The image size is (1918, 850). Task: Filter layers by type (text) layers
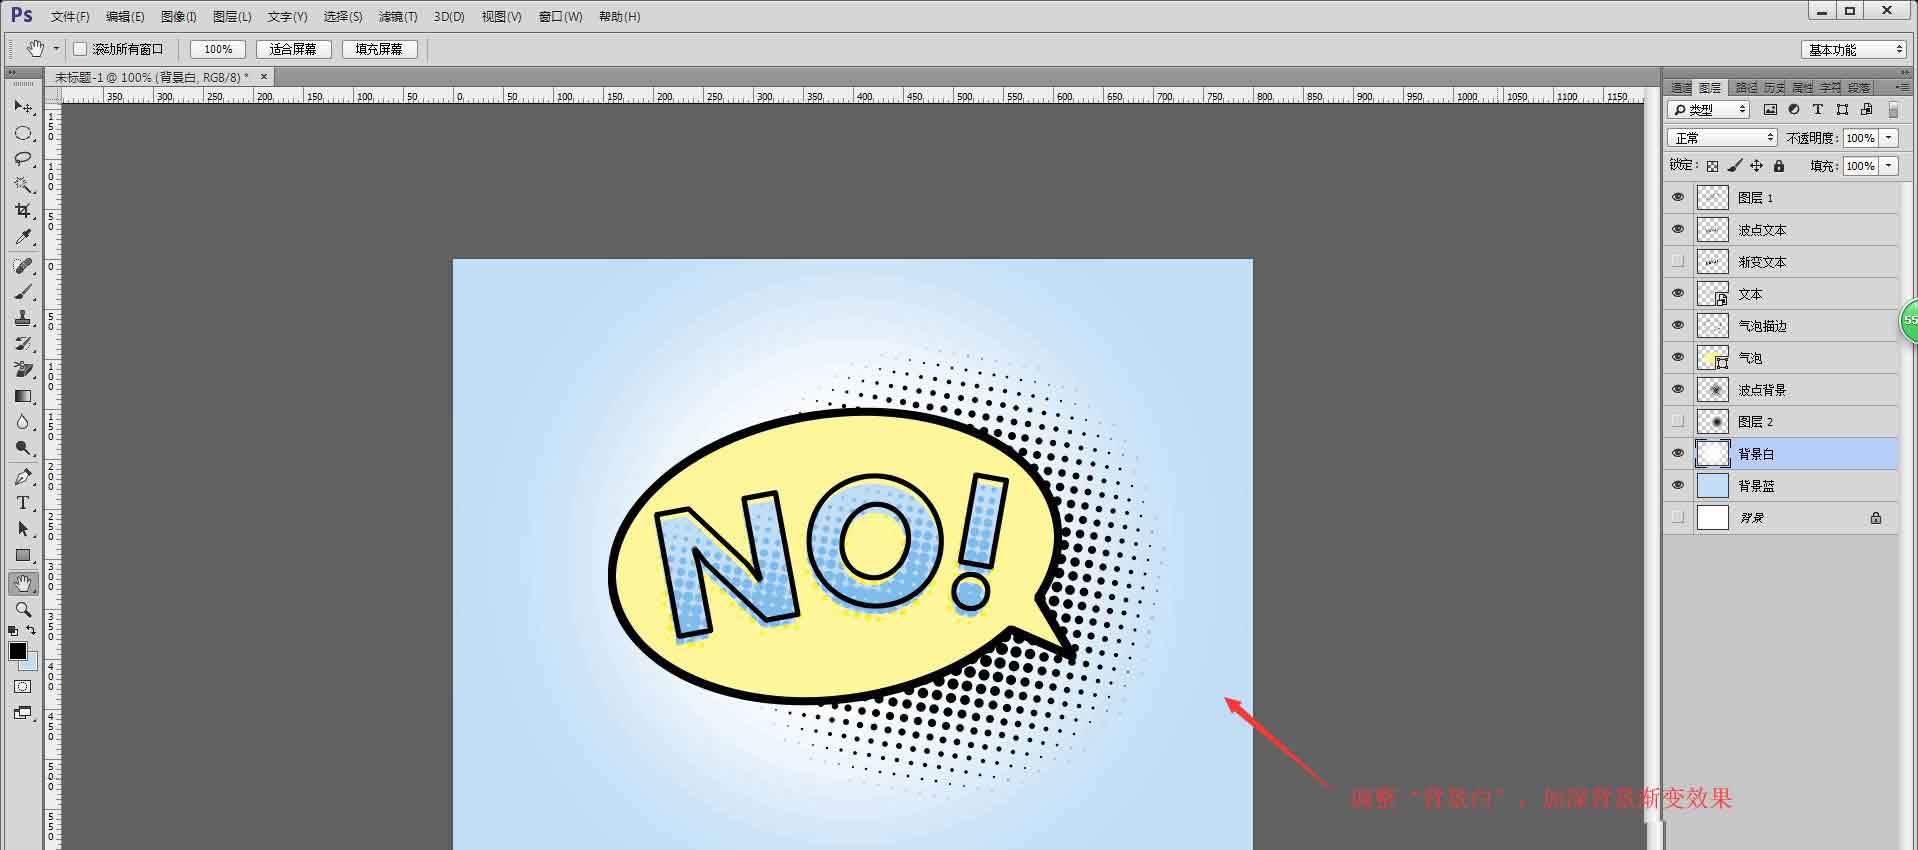[x=1818, y=109]
